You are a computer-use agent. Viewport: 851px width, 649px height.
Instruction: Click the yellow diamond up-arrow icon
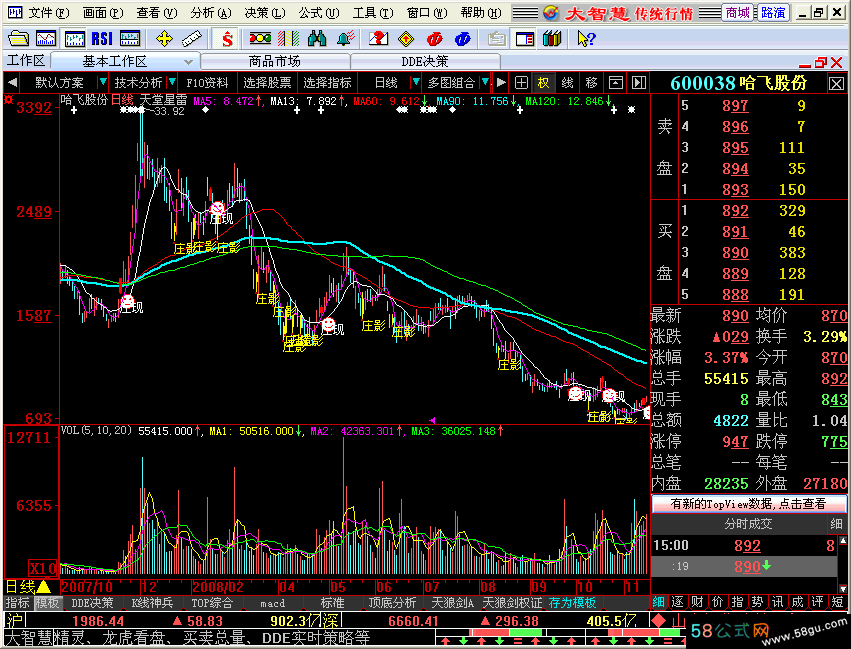(407, 39)
